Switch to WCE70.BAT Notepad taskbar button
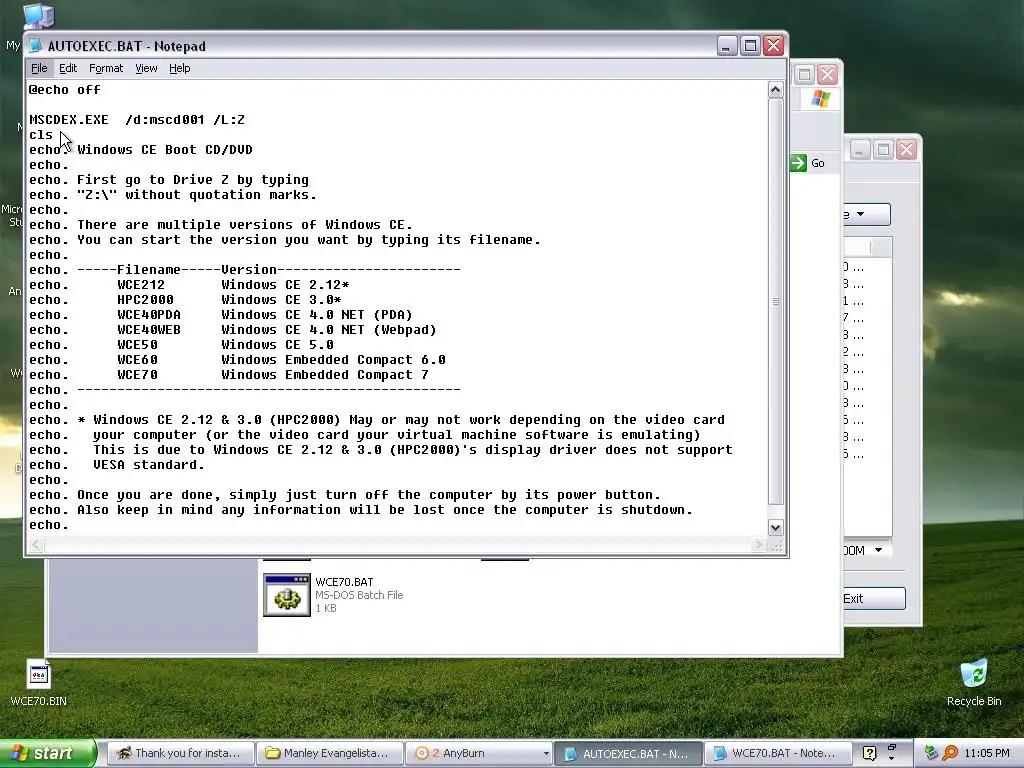1024x768 pixels. click(x=778, y=753)
